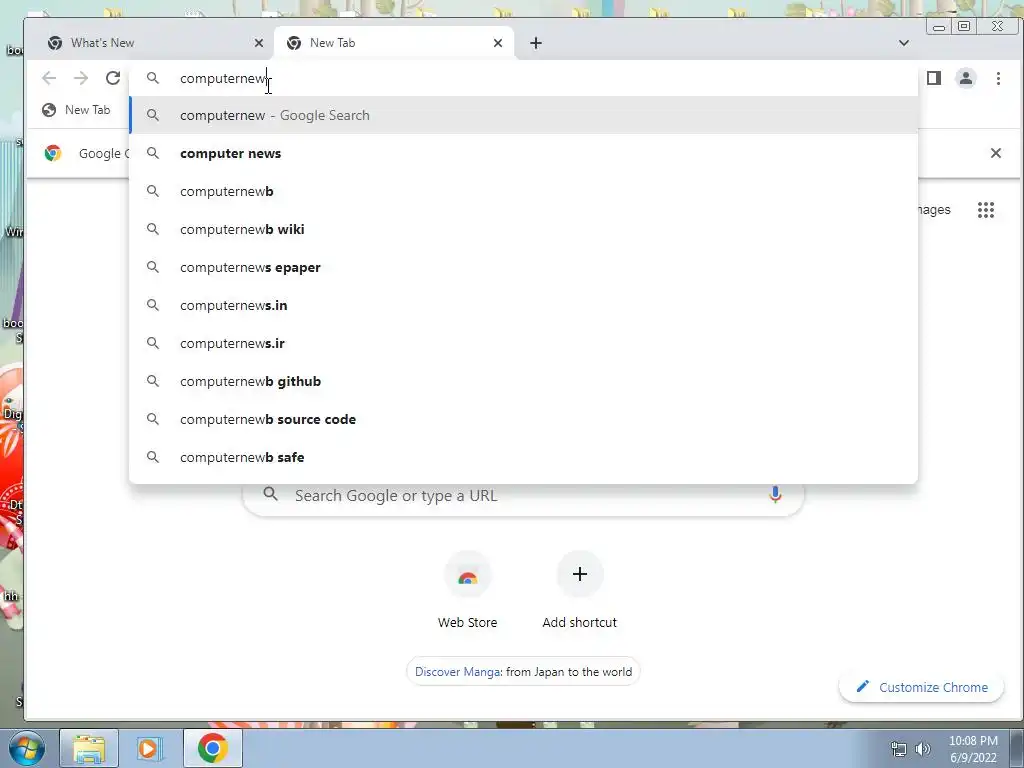The image size is (1024, 768).
Task: Expand the tab search chevron
Action: 904,43
